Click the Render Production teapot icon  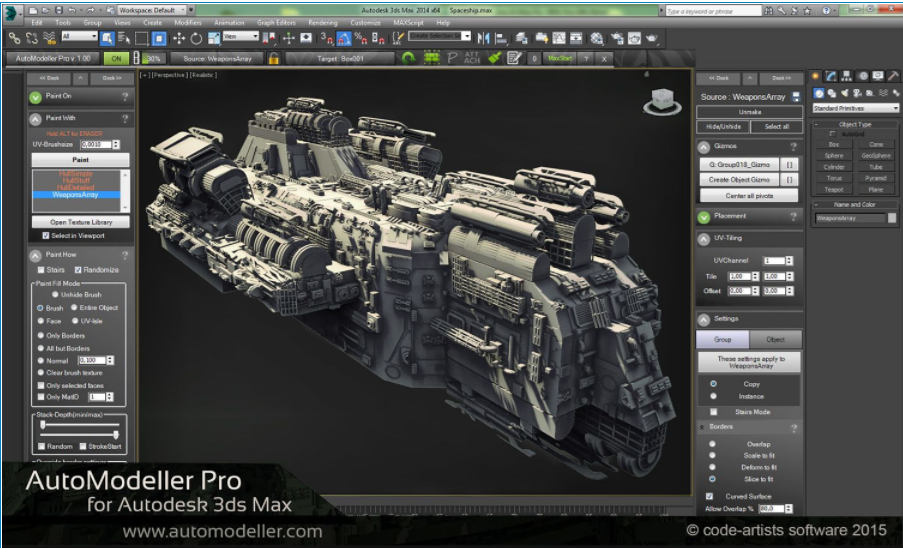(652, 38)
